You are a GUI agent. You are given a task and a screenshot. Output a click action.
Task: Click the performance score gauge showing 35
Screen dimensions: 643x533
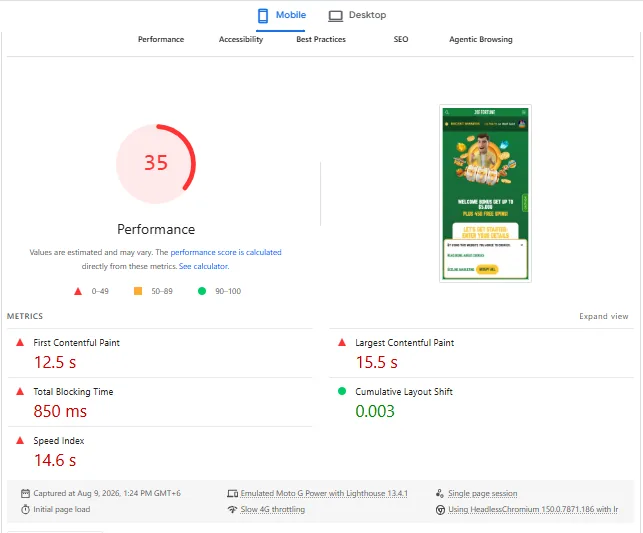pyautogui.click(x=156, y=164)
